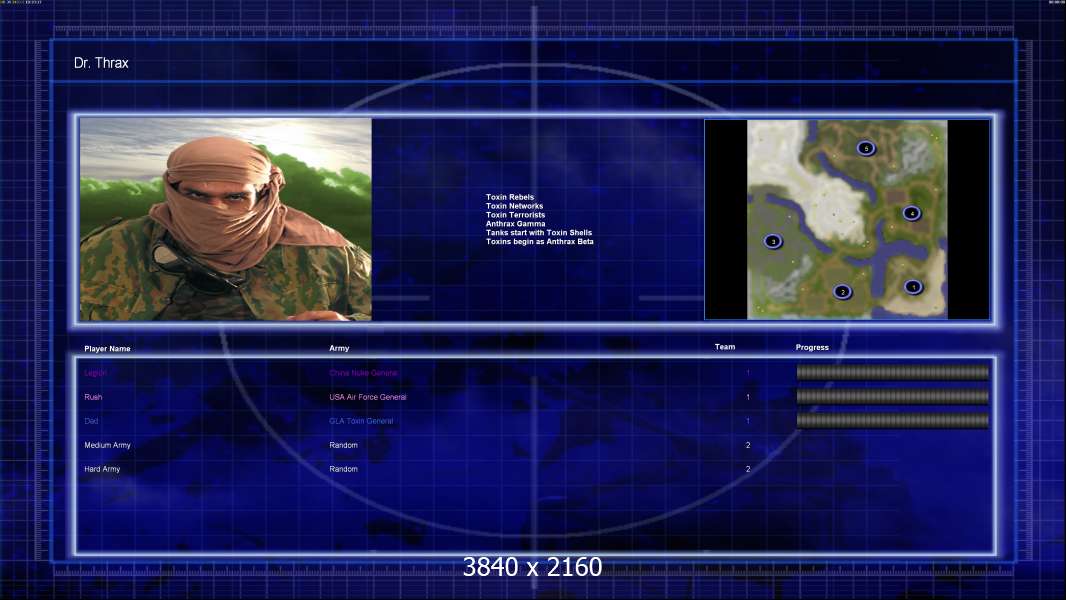
Task: Select the Rush player name
Action: (x=93, y=397)
